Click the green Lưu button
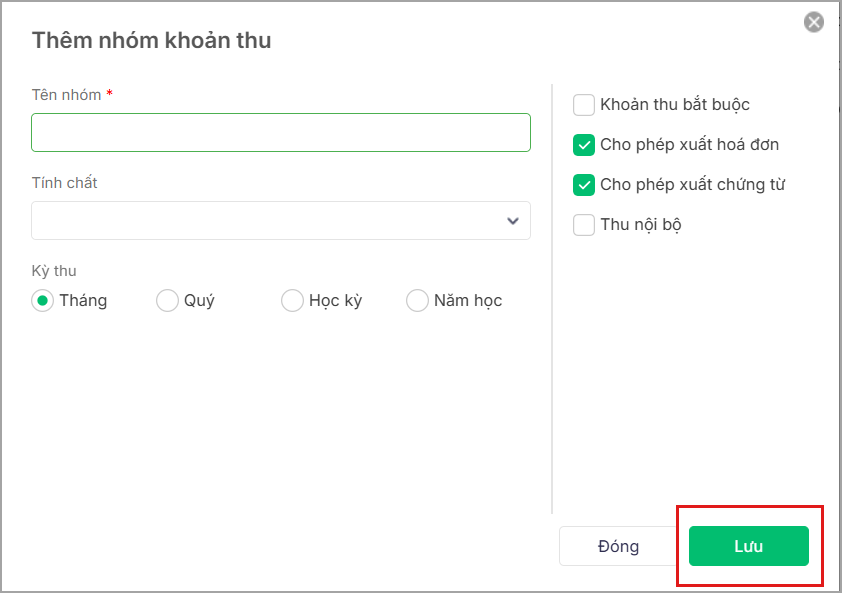 748,546
